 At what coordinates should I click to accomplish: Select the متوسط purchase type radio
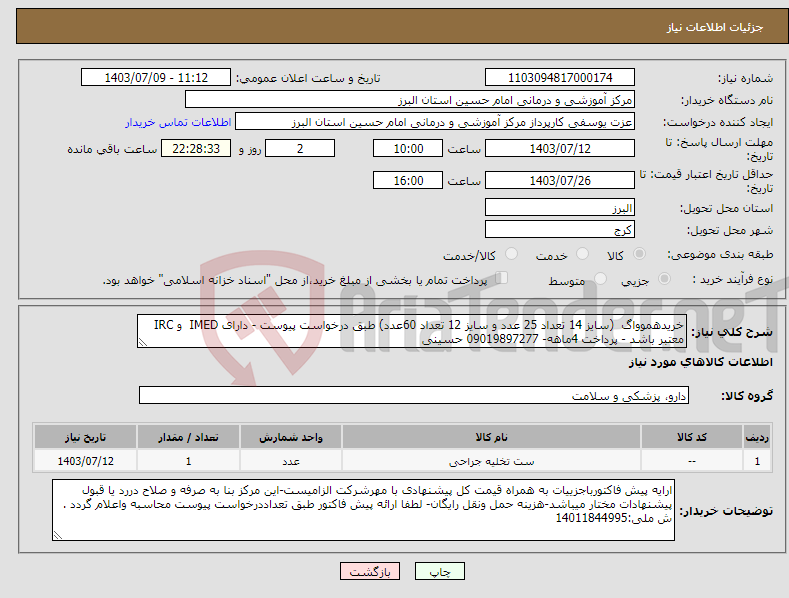click(x=600, y=278)
